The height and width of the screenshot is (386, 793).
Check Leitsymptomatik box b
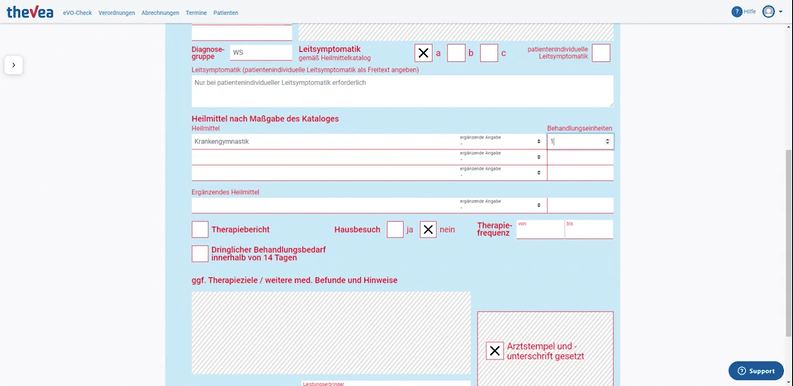click(x=456, y=53)
